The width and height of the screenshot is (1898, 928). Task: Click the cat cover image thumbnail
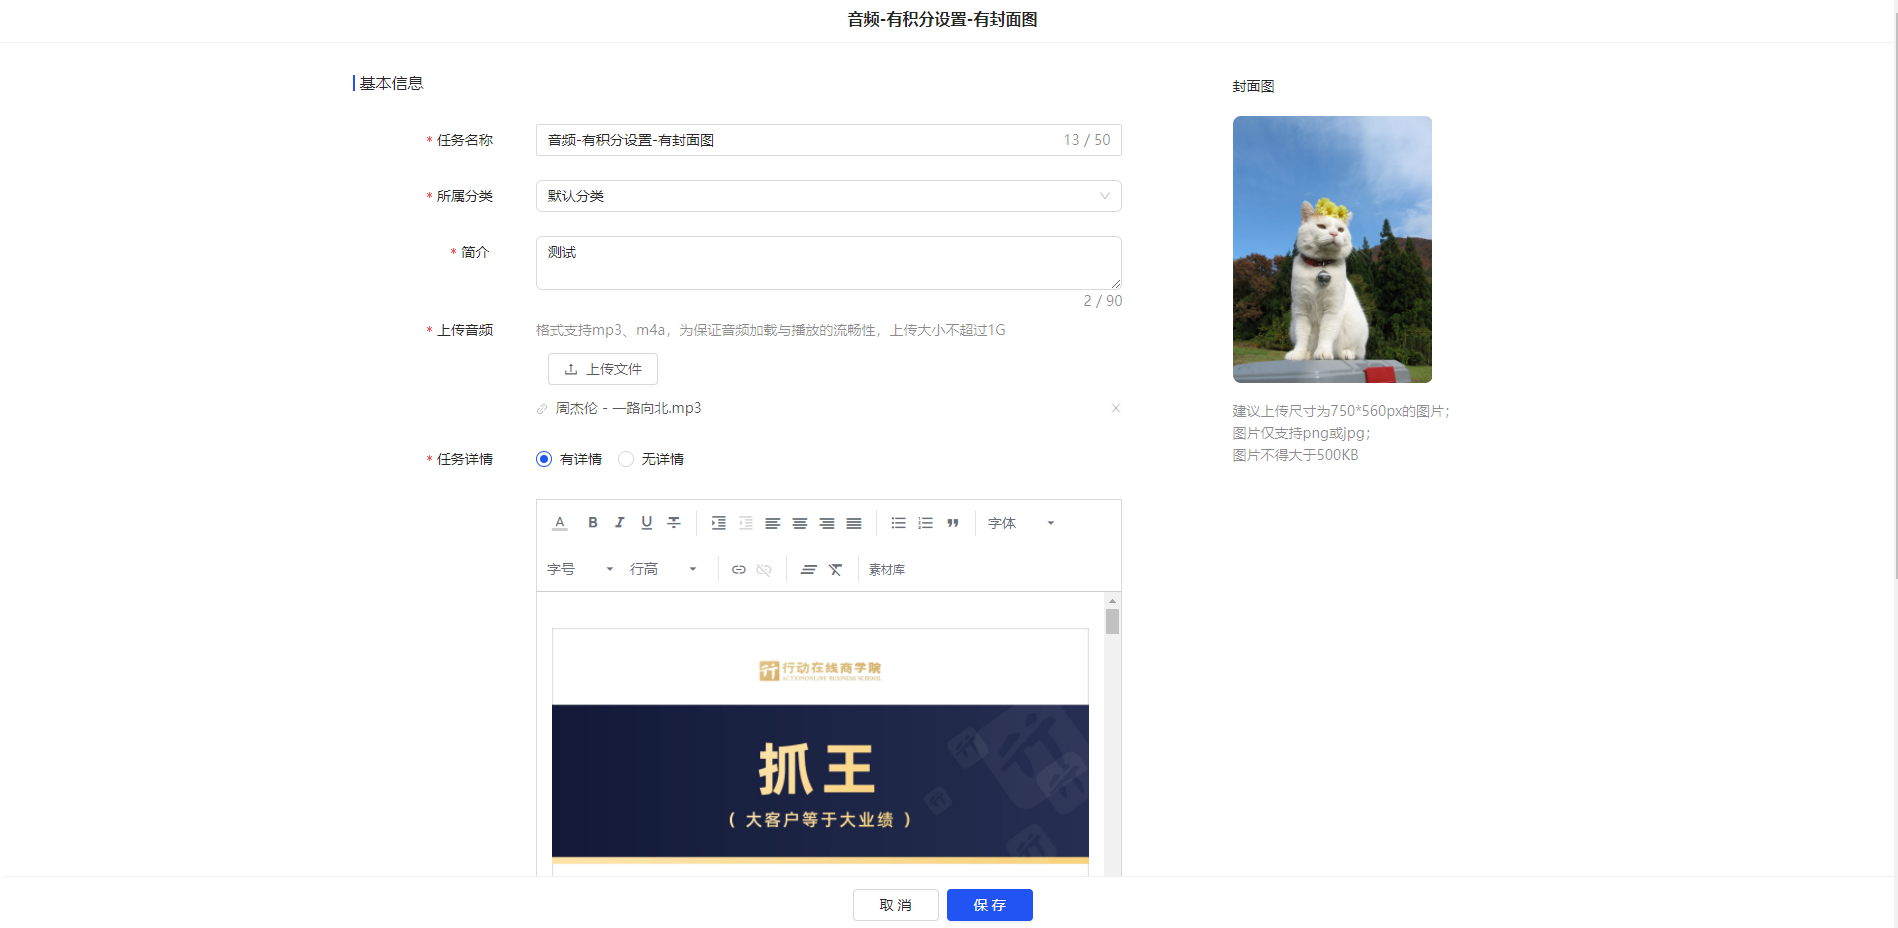pyautogui.click(x=1332, y=249)
